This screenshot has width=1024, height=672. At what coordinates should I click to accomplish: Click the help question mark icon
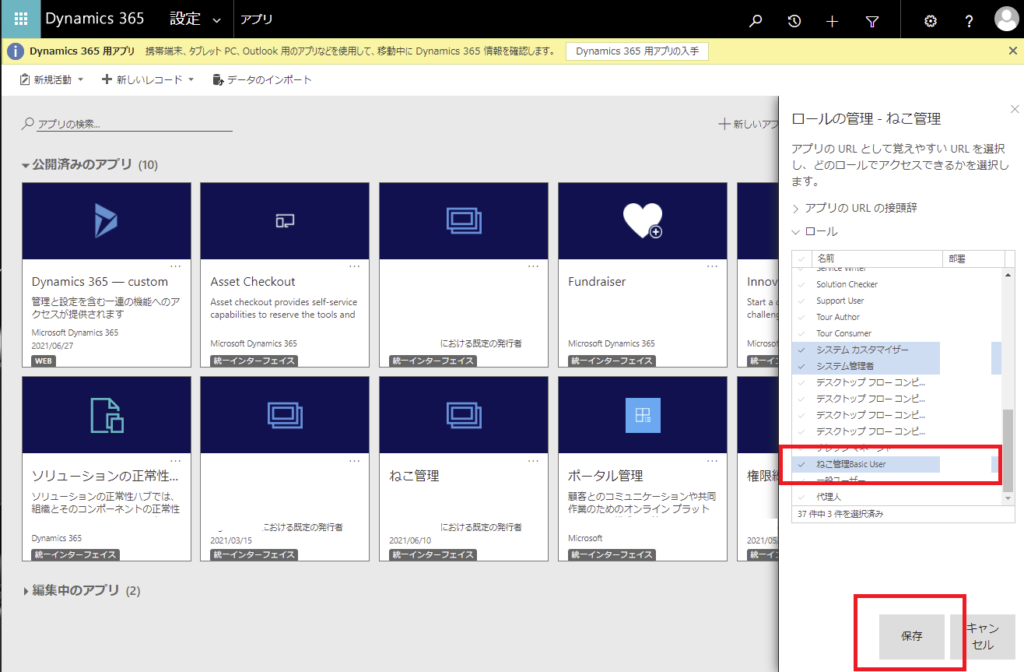969,22
